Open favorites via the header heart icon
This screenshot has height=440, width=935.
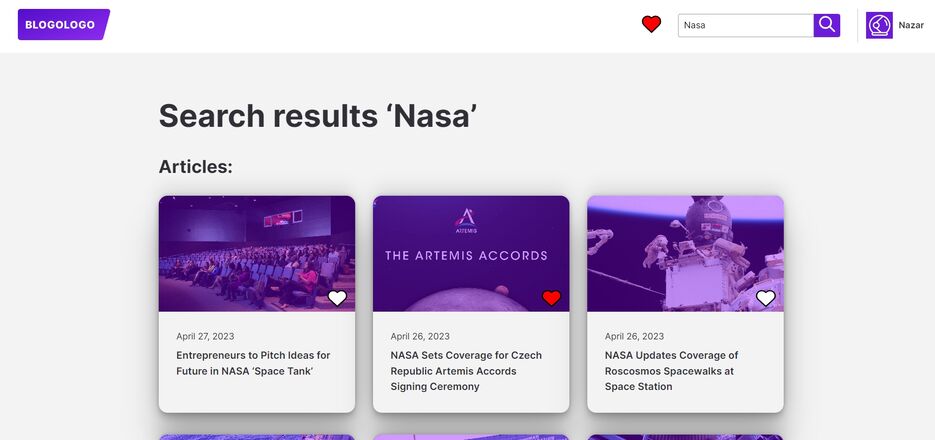[651, 24]
